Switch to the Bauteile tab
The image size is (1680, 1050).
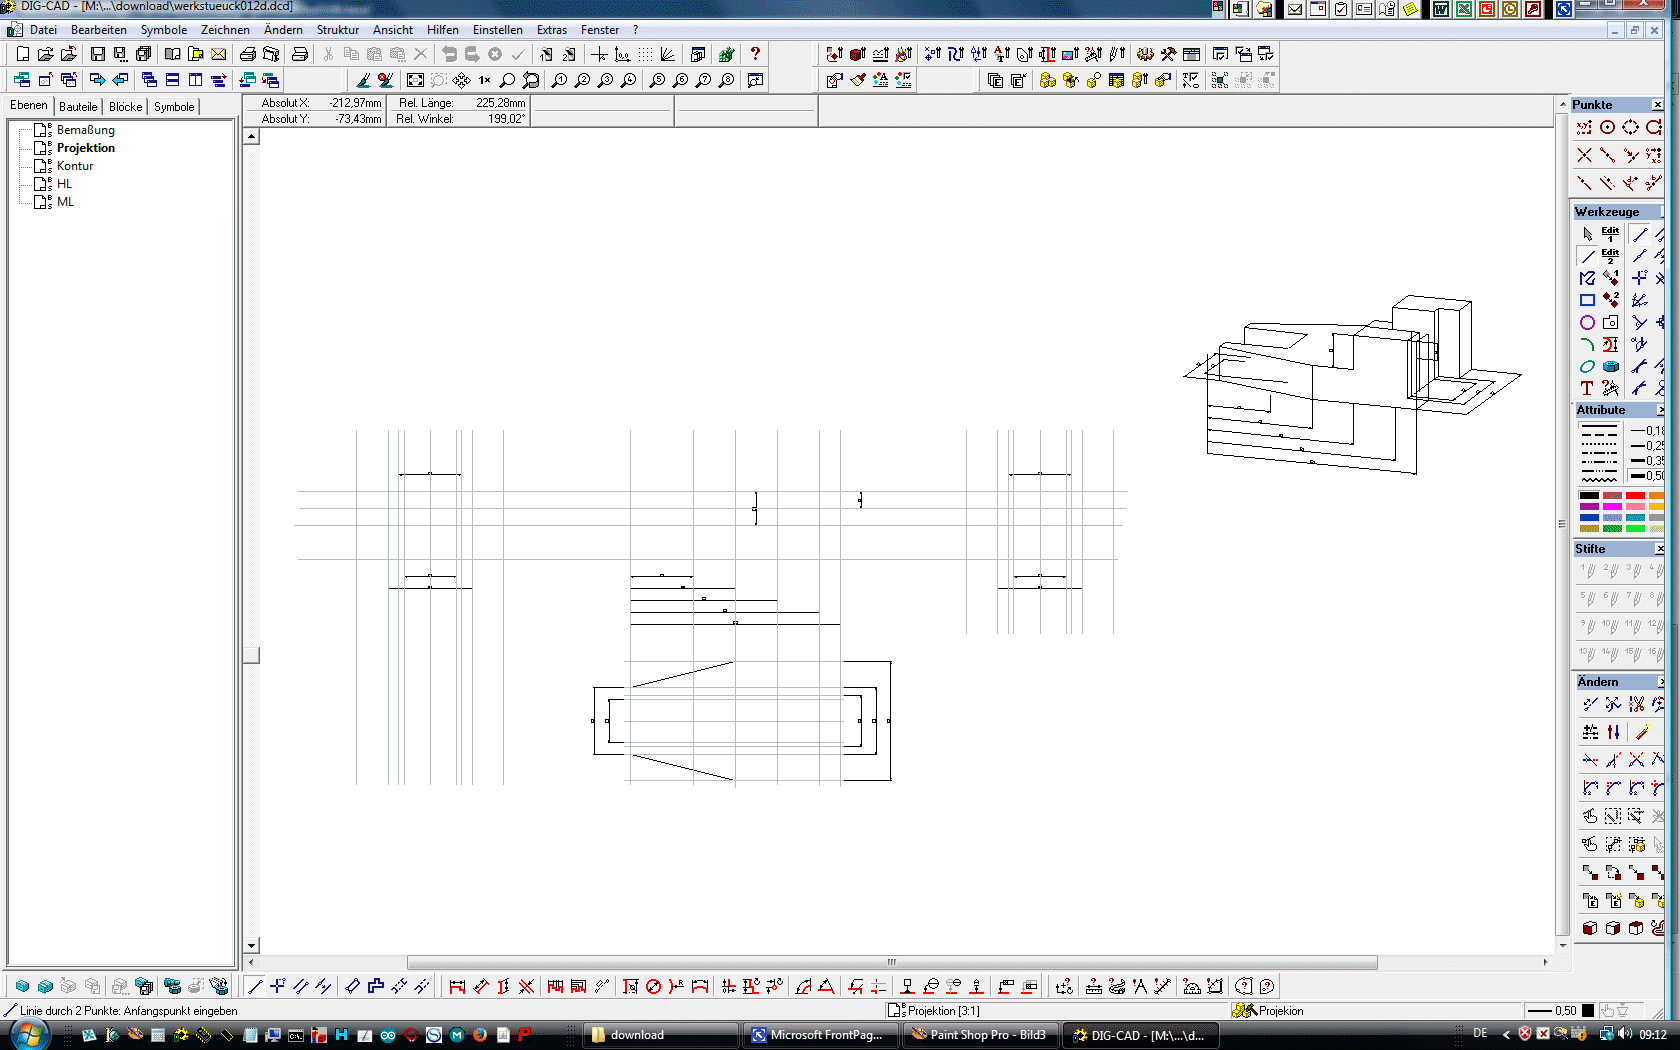tap(78, 107)
